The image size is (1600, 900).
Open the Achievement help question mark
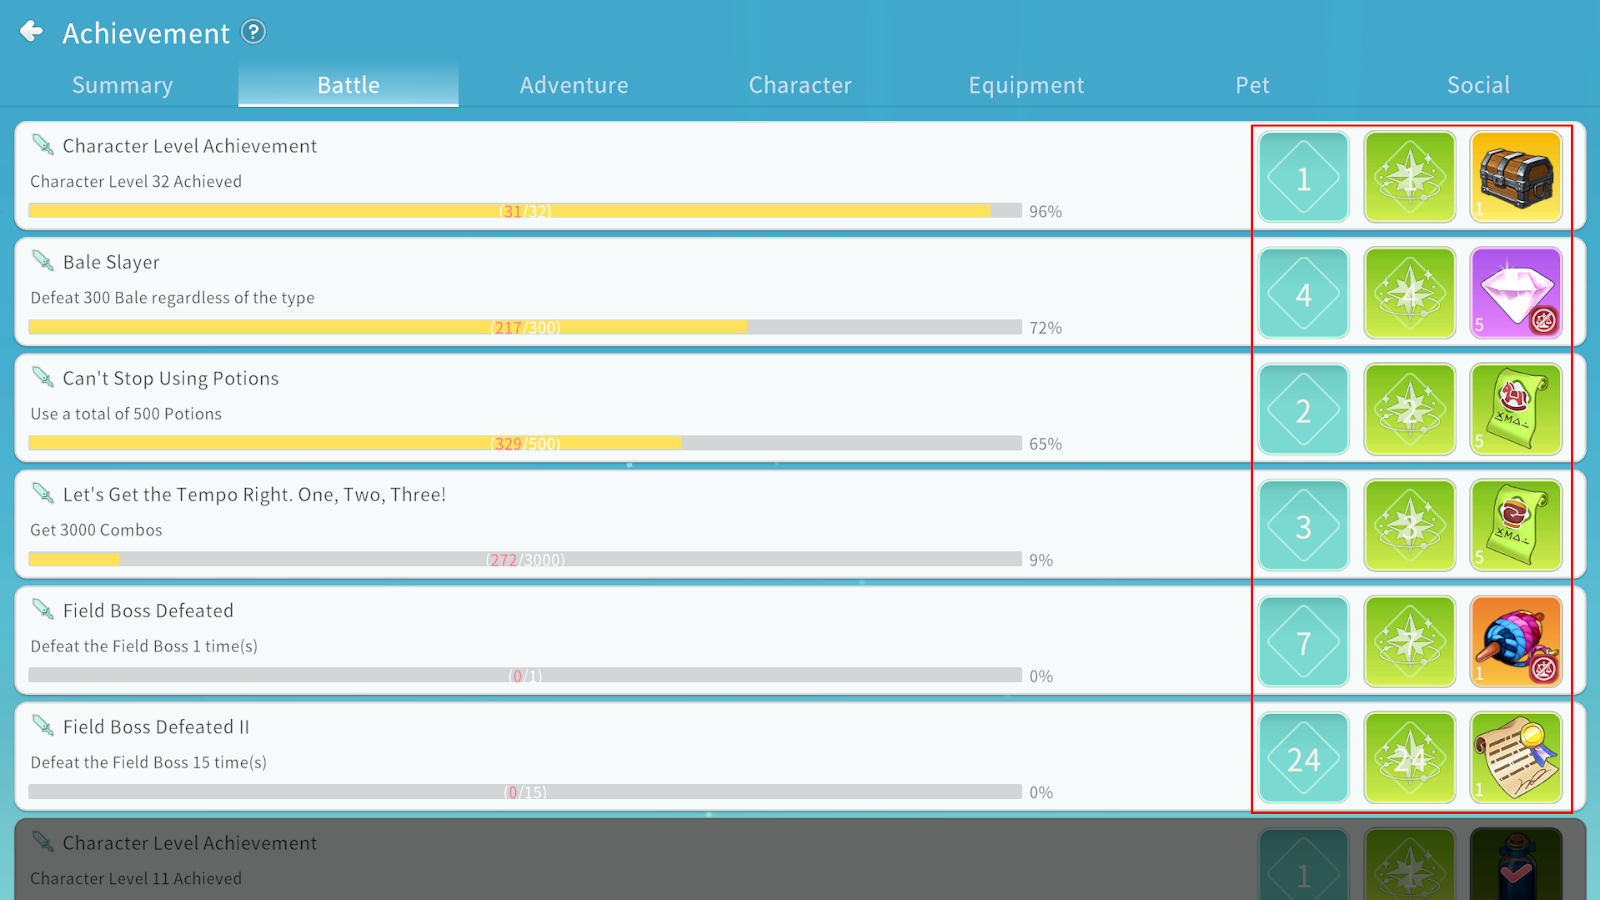[x=254, y=32]
